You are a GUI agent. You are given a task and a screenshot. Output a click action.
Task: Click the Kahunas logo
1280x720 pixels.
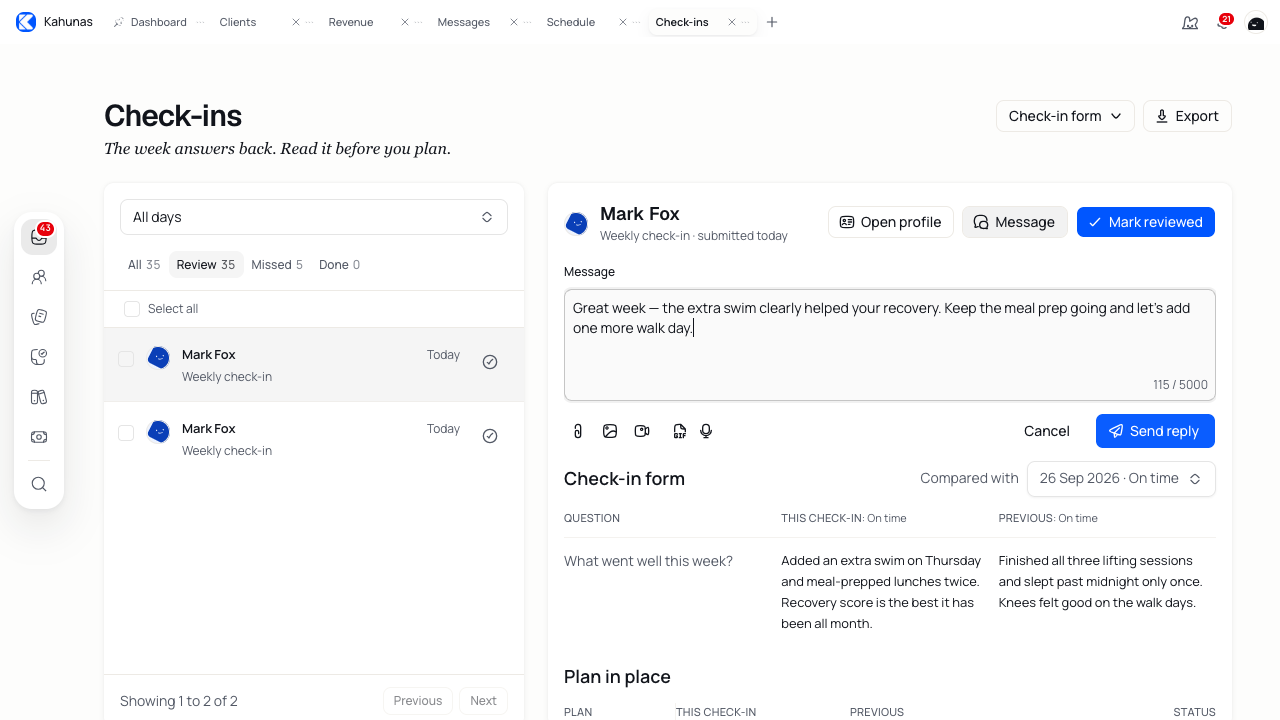[26, 22]
